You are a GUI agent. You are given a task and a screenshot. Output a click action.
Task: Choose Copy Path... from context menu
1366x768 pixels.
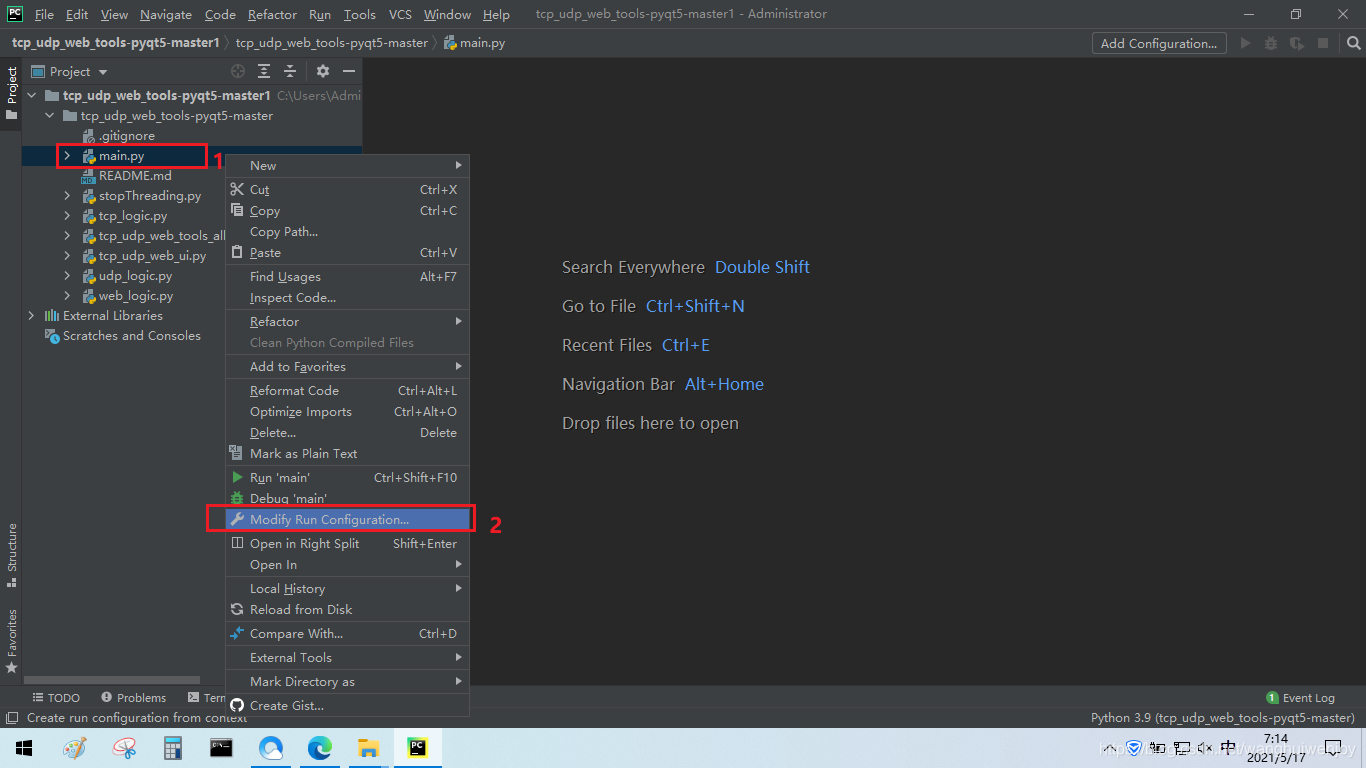(348, 231)
